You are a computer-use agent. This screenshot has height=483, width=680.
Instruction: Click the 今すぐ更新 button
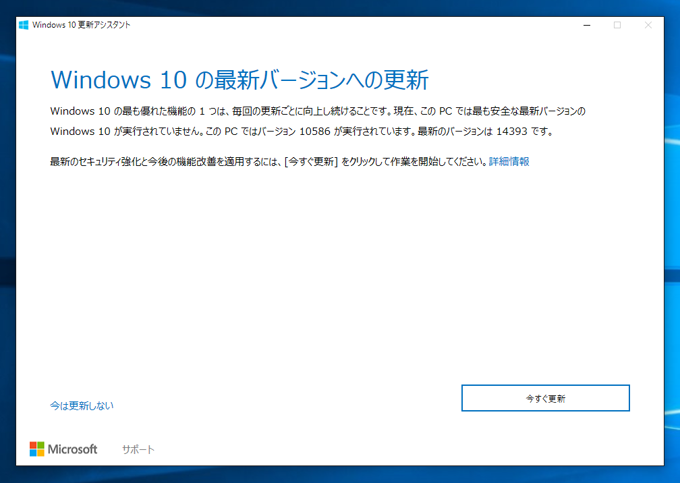(x=545, y=398)
